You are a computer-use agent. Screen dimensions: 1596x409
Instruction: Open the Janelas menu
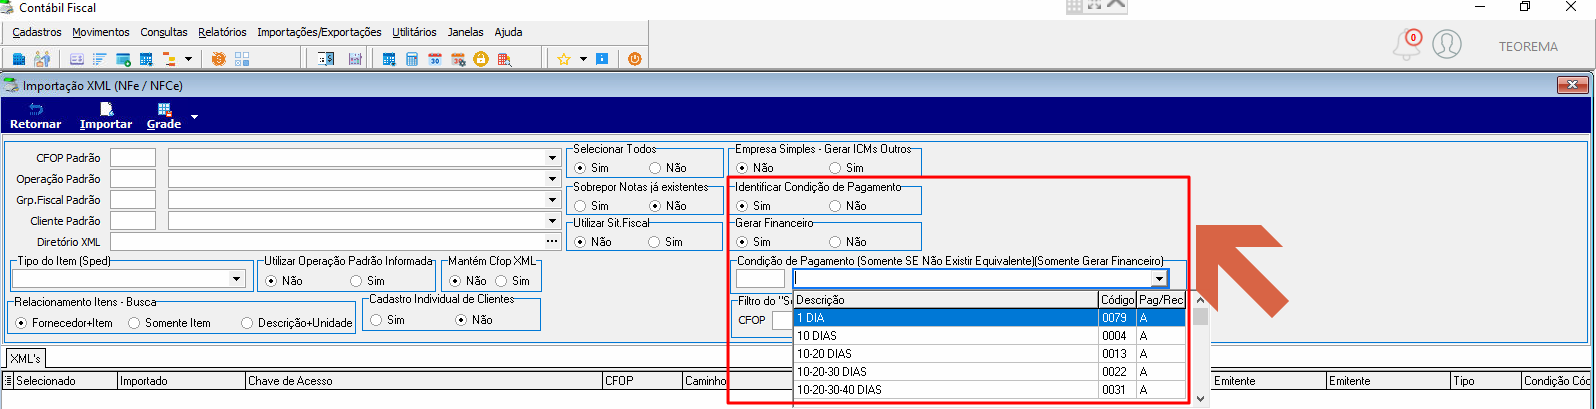pyautogui.click(x=466, y=32)
